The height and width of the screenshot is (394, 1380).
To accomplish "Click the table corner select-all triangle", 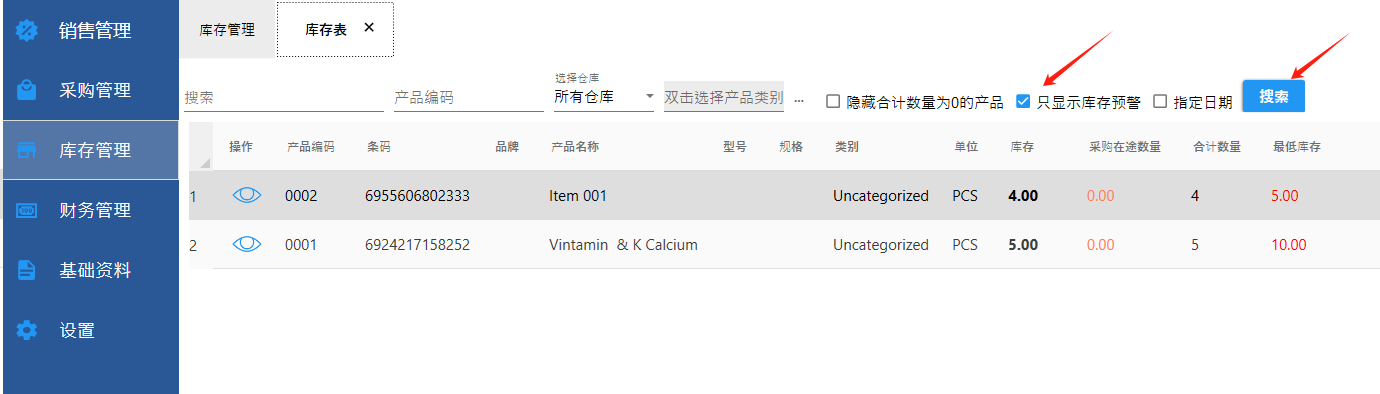I will coord(205,162).
